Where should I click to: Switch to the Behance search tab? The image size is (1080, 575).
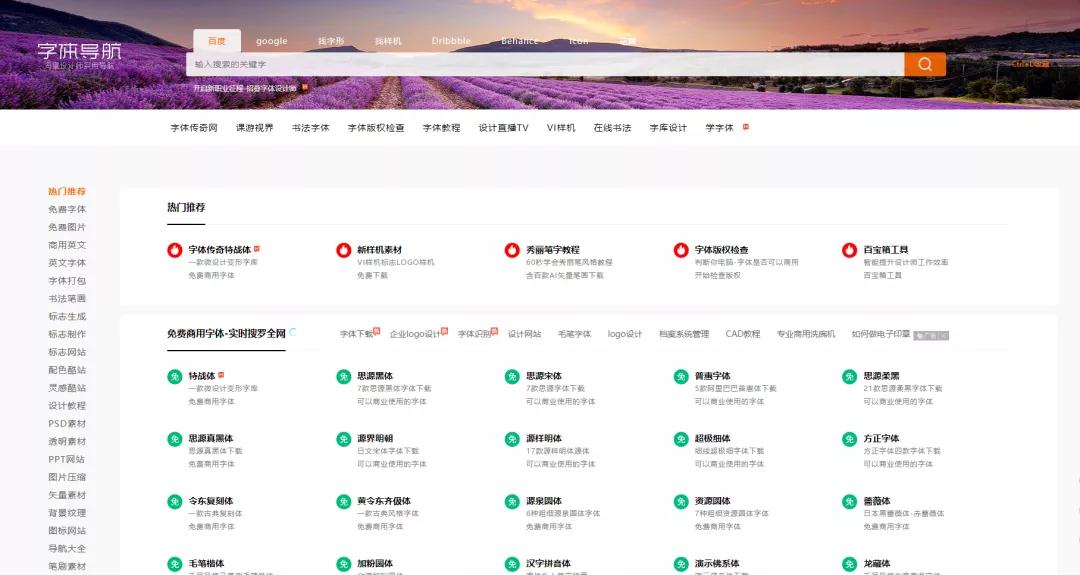pos(519,41)
